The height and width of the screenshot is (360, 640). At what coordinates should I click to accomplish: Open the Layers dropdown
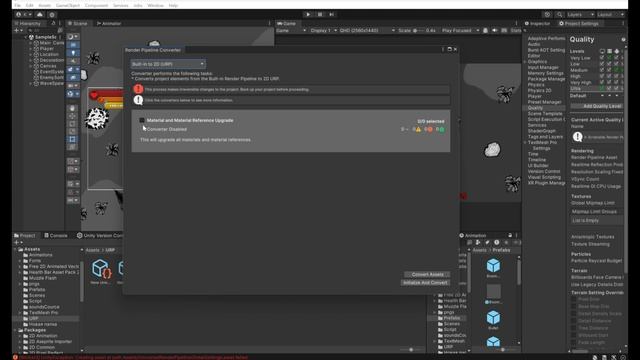pos(580,14)
